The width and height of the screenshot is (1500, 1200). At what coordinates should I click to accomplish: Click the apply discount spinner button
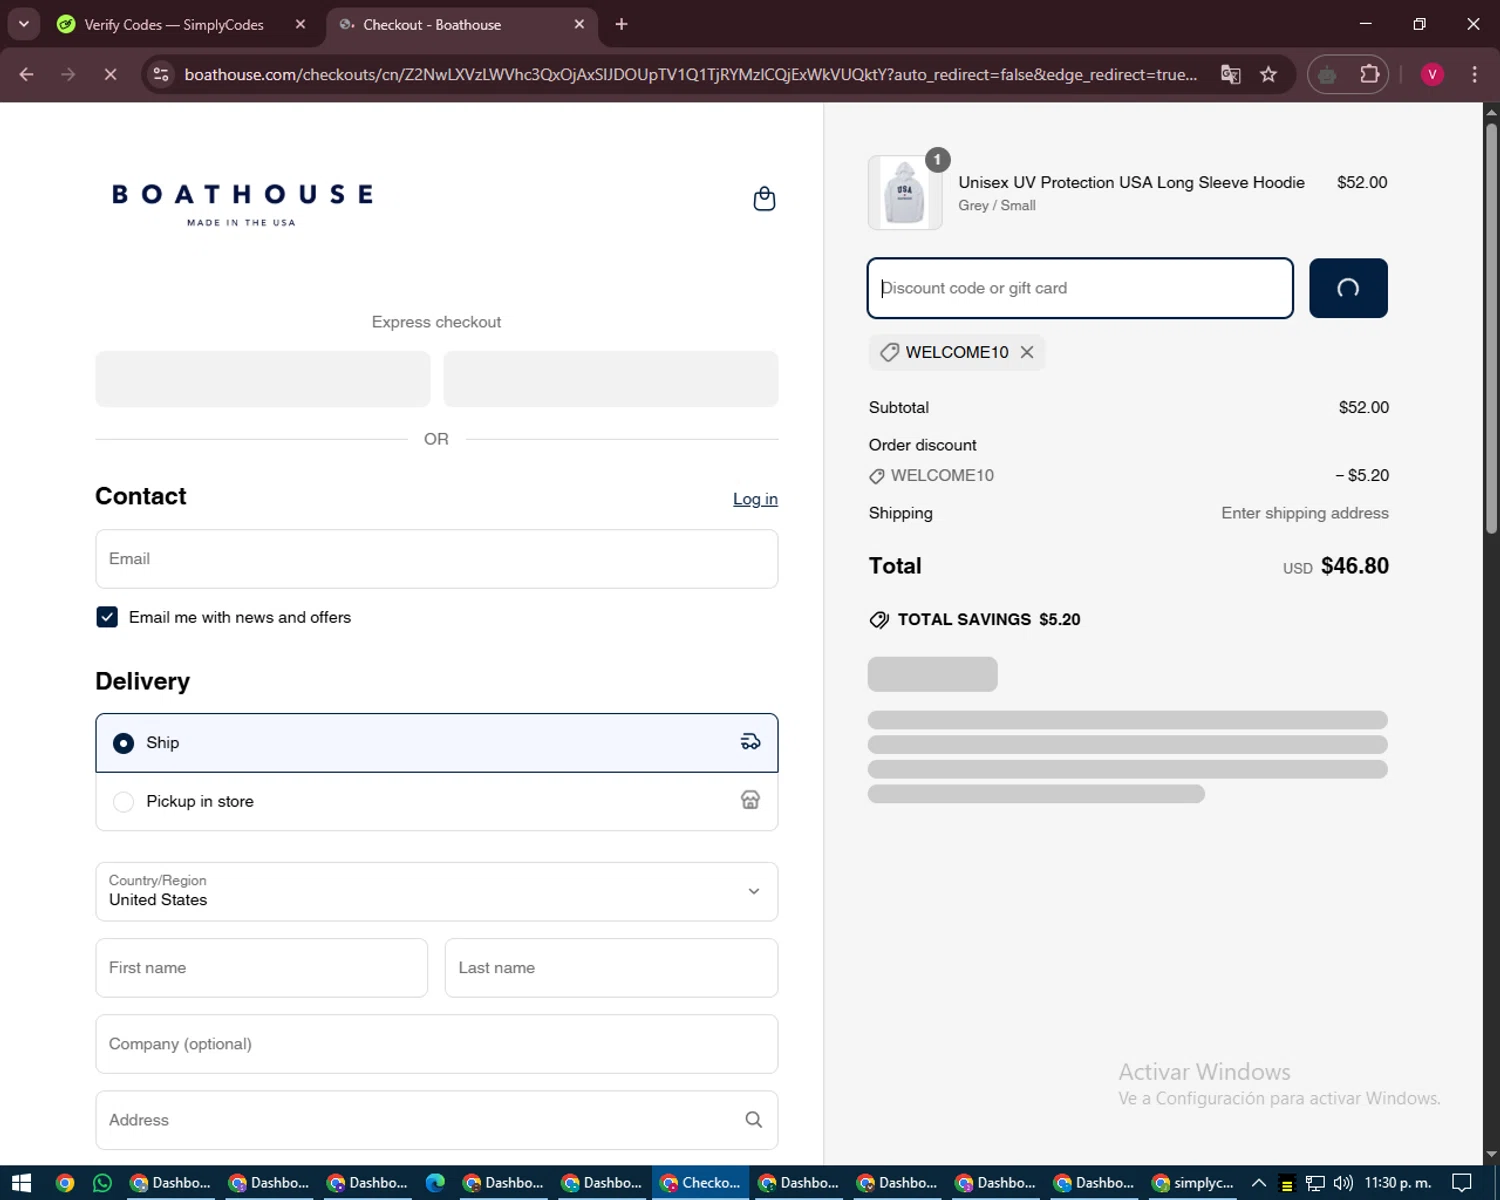[x=1348, y=288]
